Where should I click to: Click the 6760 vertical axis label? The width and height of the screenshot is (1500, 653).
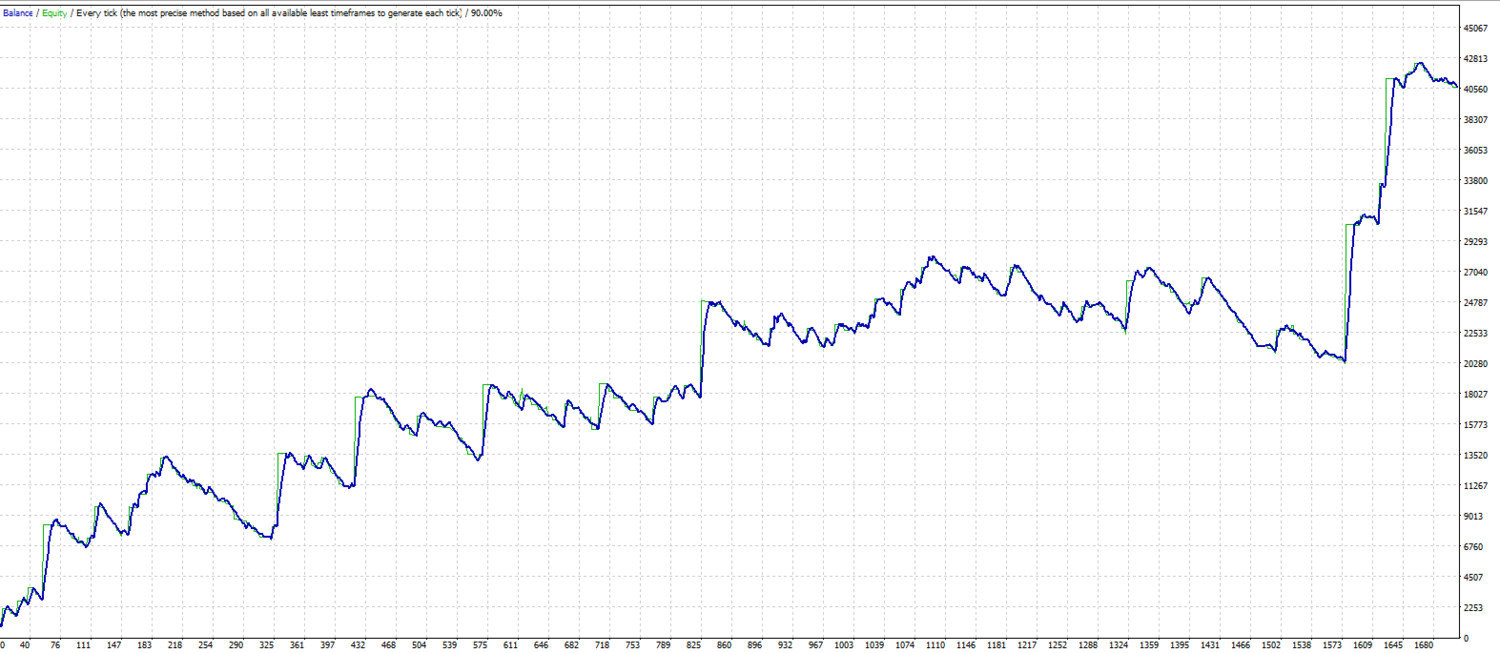(x=1474, y=547)
